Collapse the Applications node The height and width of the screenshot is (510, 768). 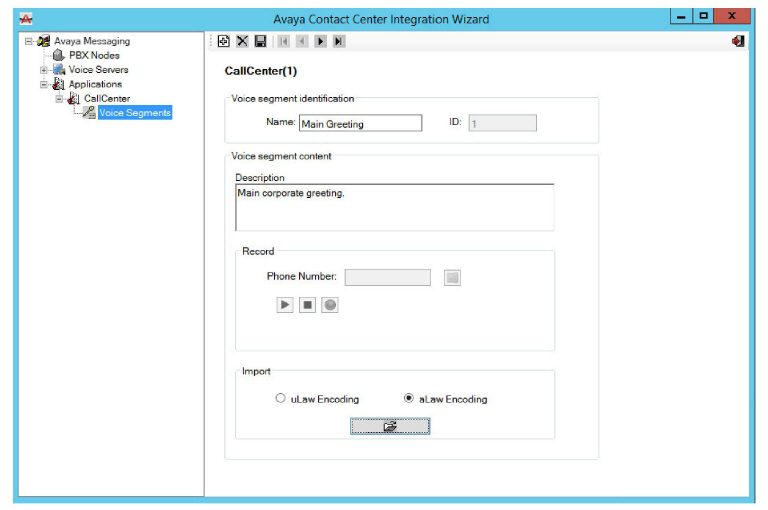pos(44,84)
